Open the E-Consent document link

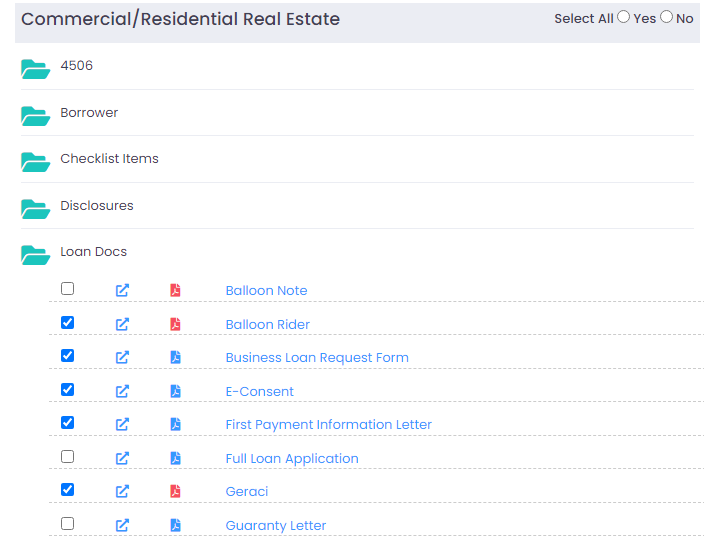(260, 391)
